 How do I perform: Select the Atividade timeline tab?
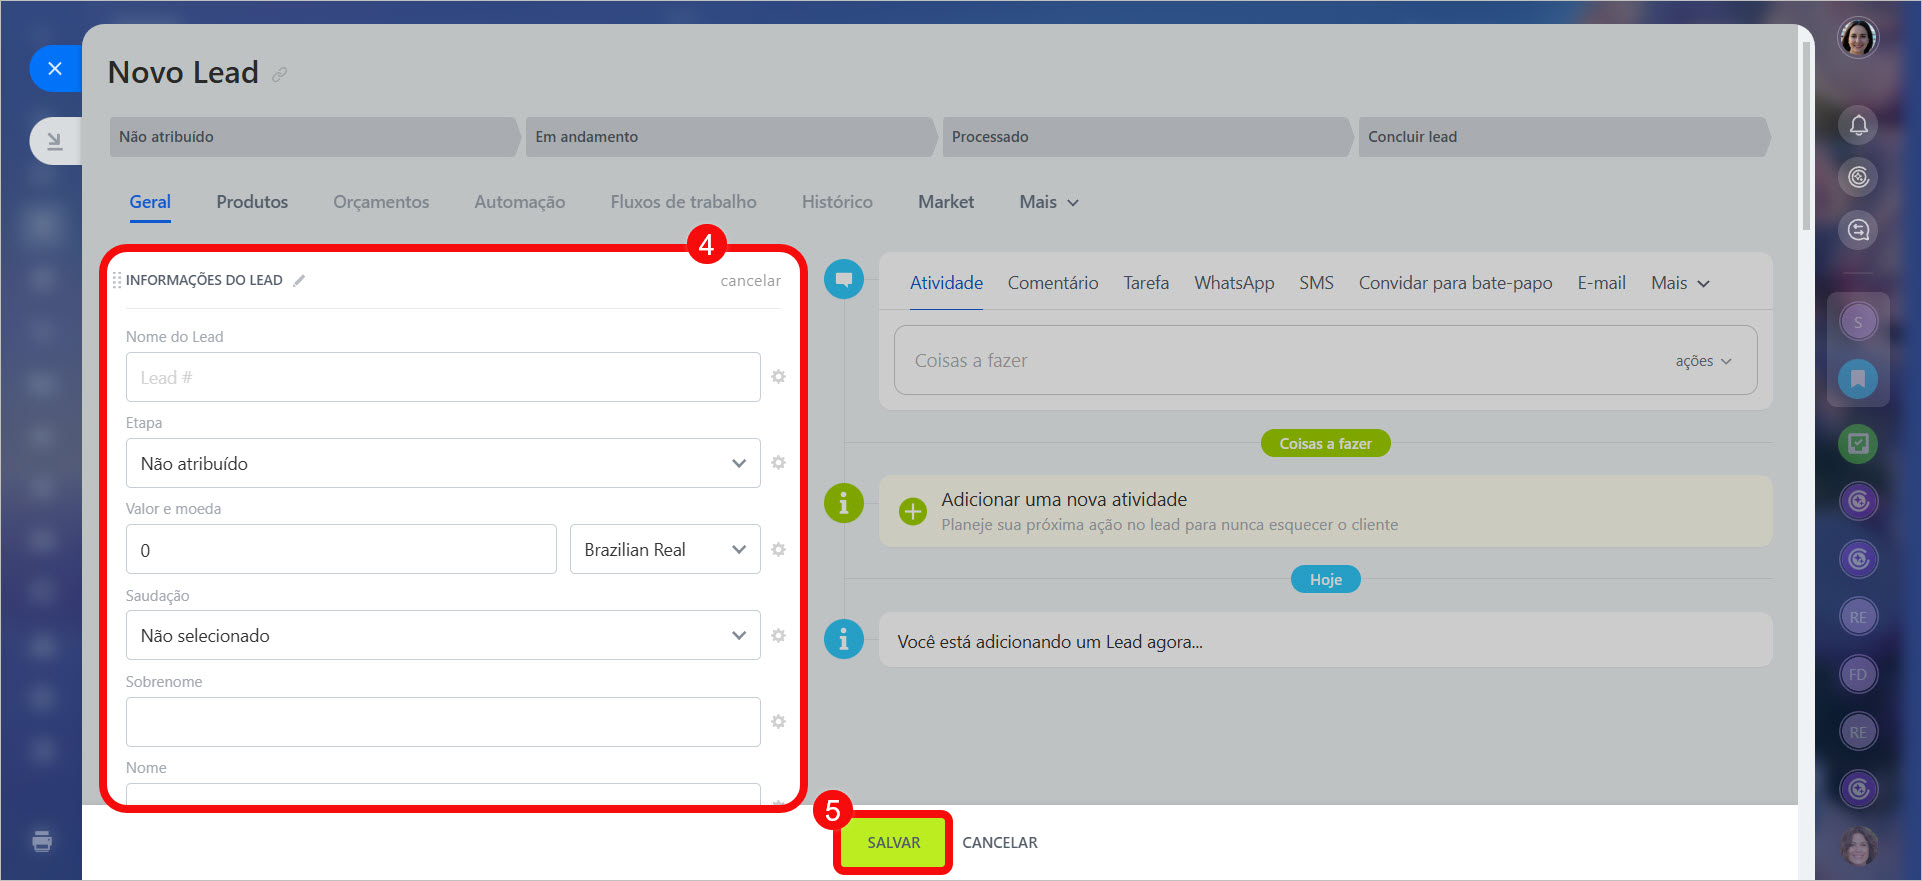946,283
